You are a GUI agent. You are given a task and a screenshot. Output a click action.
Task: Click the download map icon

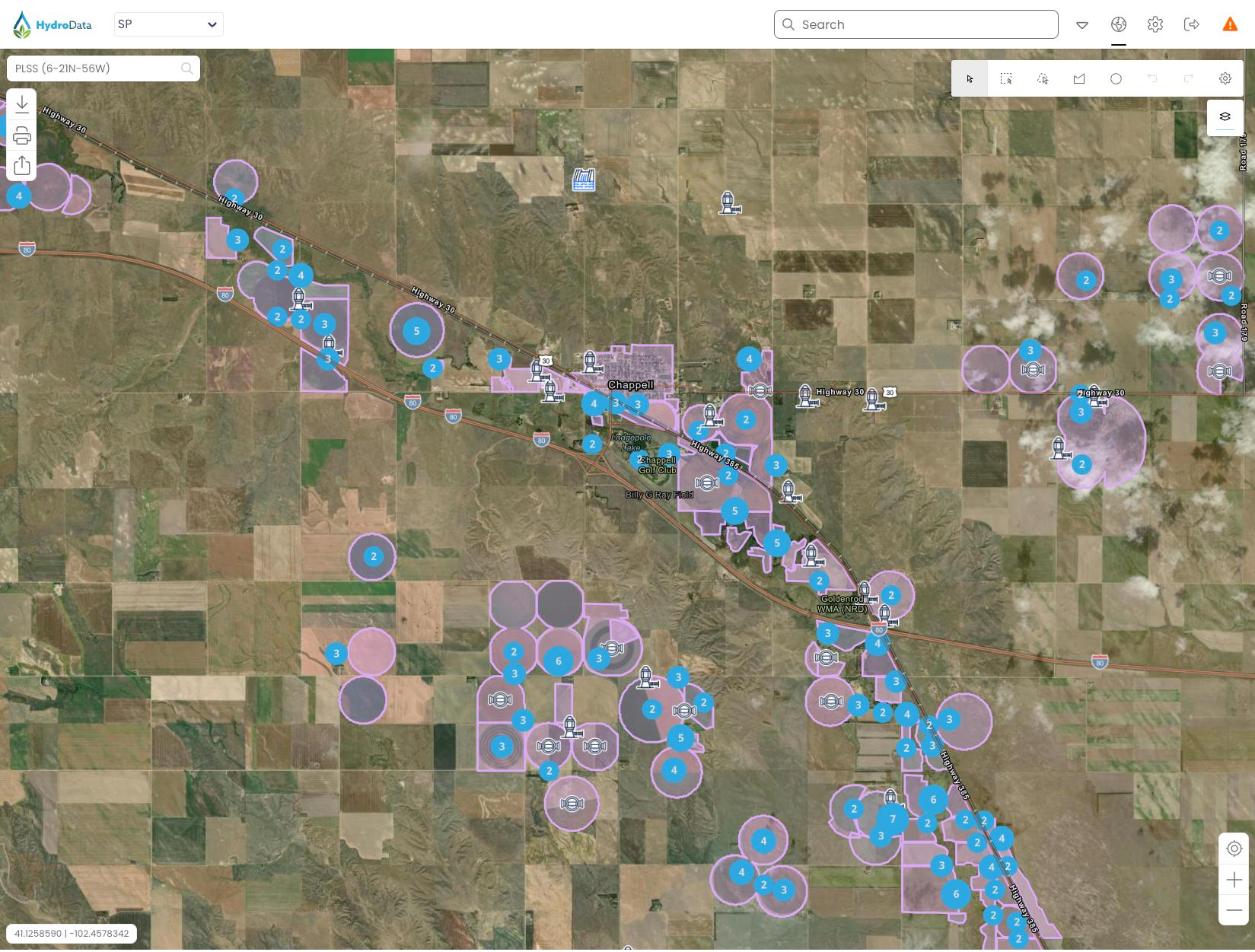pos(22,104)
